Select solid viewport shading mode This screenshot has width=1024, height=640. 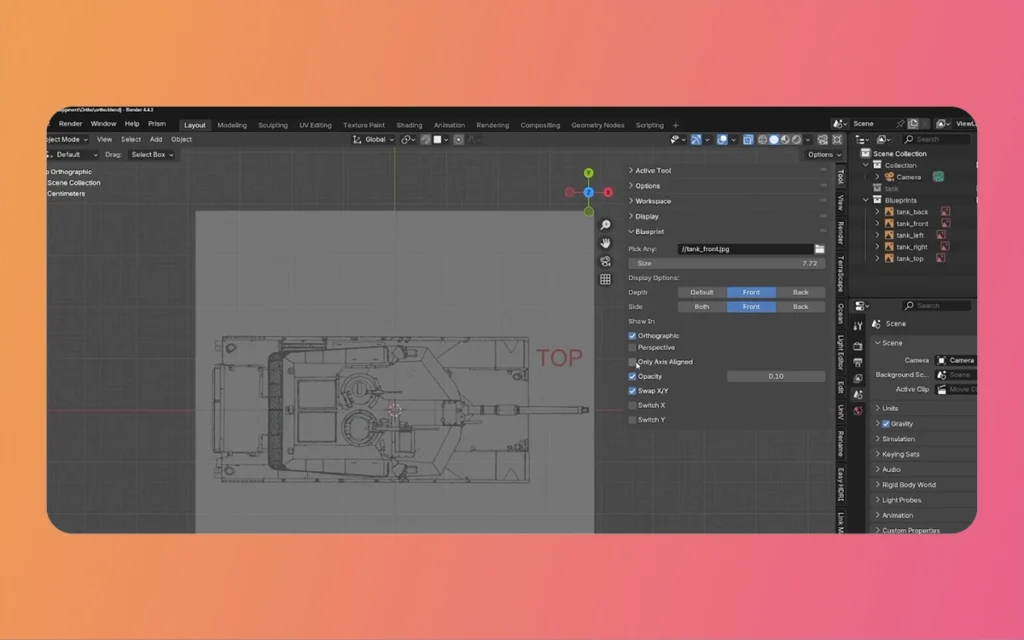[774, 140]
